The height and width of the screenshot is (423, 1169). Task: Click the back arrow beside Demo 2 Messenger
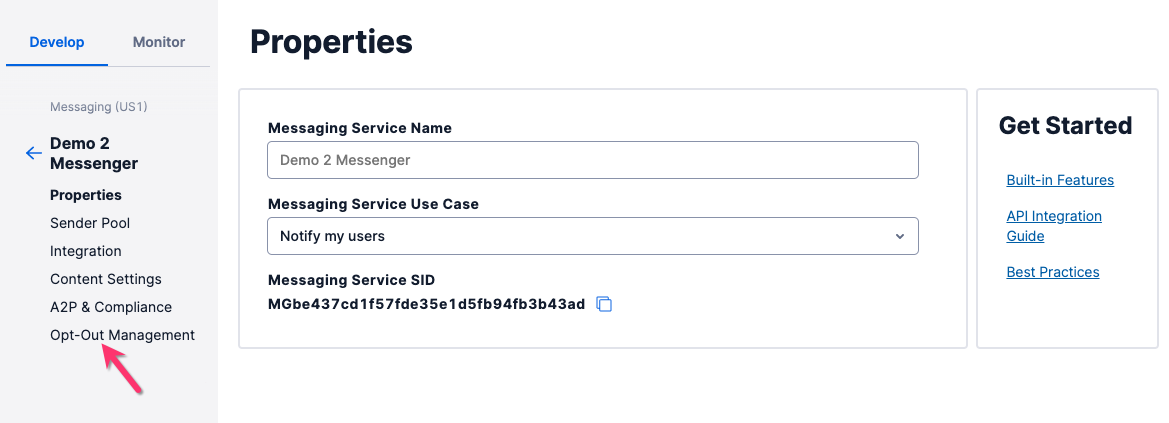point(34,153)
